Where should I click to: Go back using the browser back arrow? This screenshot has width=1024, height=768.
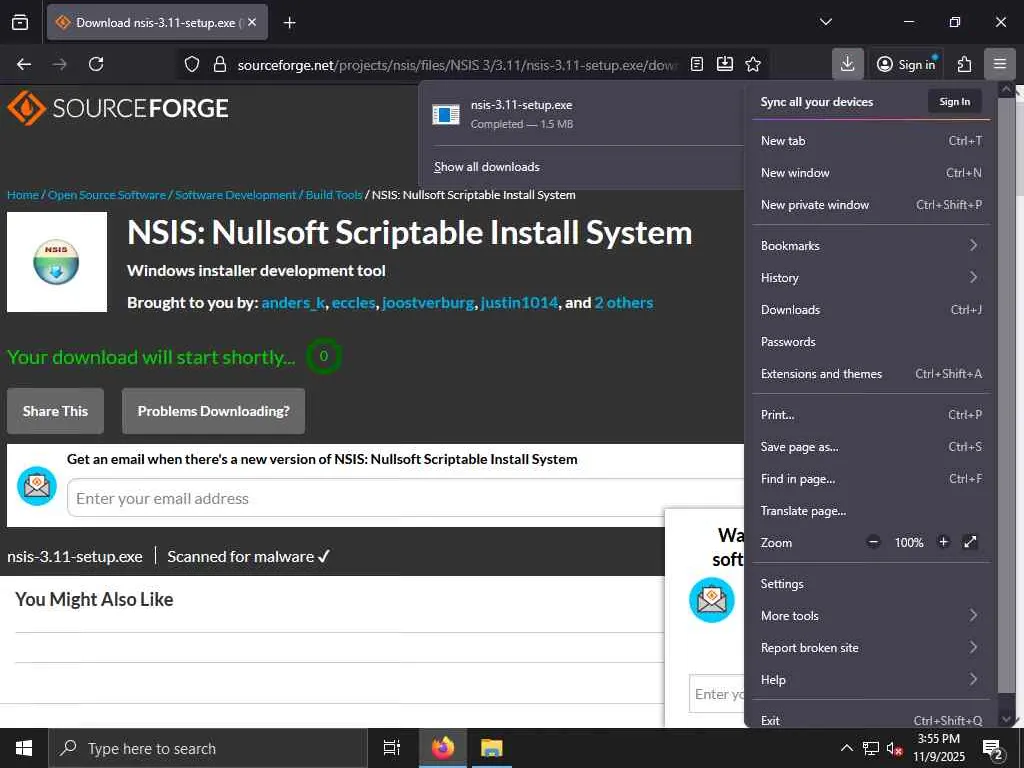tap(24, 64)
